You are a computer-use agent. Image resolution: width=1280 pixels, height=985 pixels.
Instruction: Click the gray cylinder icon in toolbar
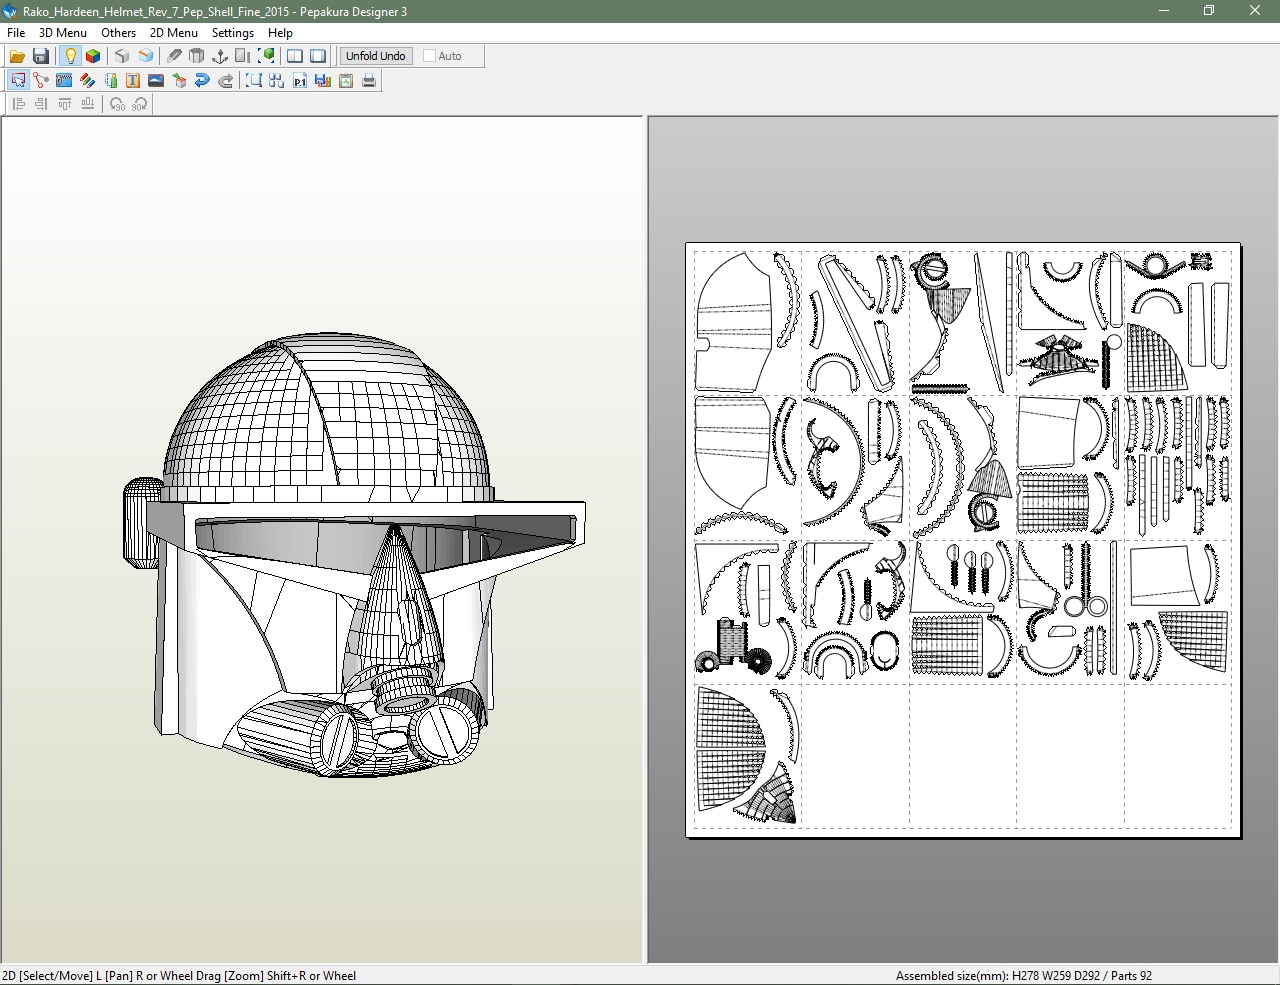point(197,56)
